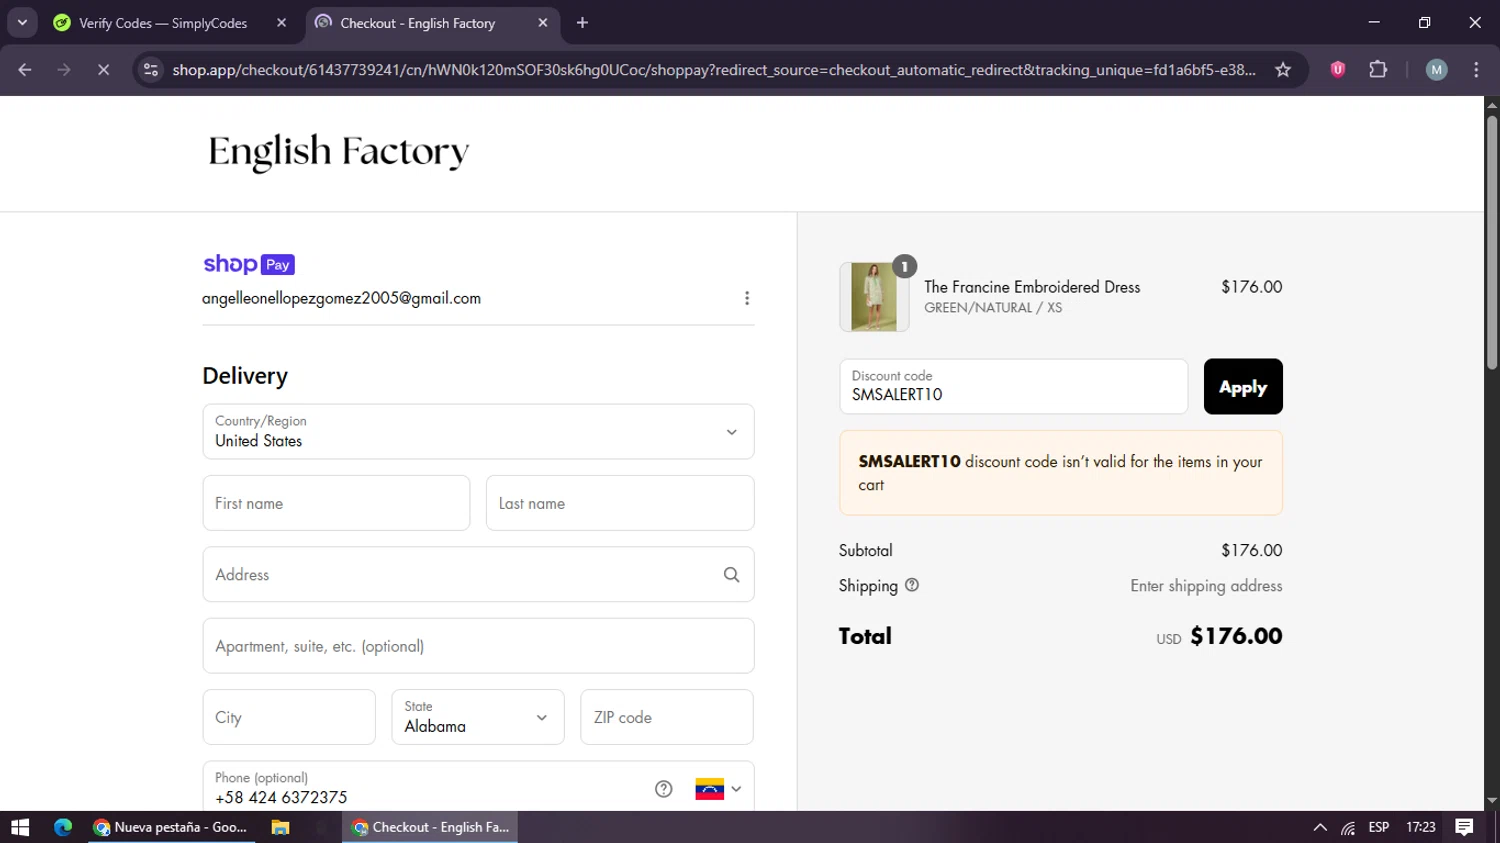Switch ESP keyboard language indicator
The image size is (1500, 843).
[1379, 827]
